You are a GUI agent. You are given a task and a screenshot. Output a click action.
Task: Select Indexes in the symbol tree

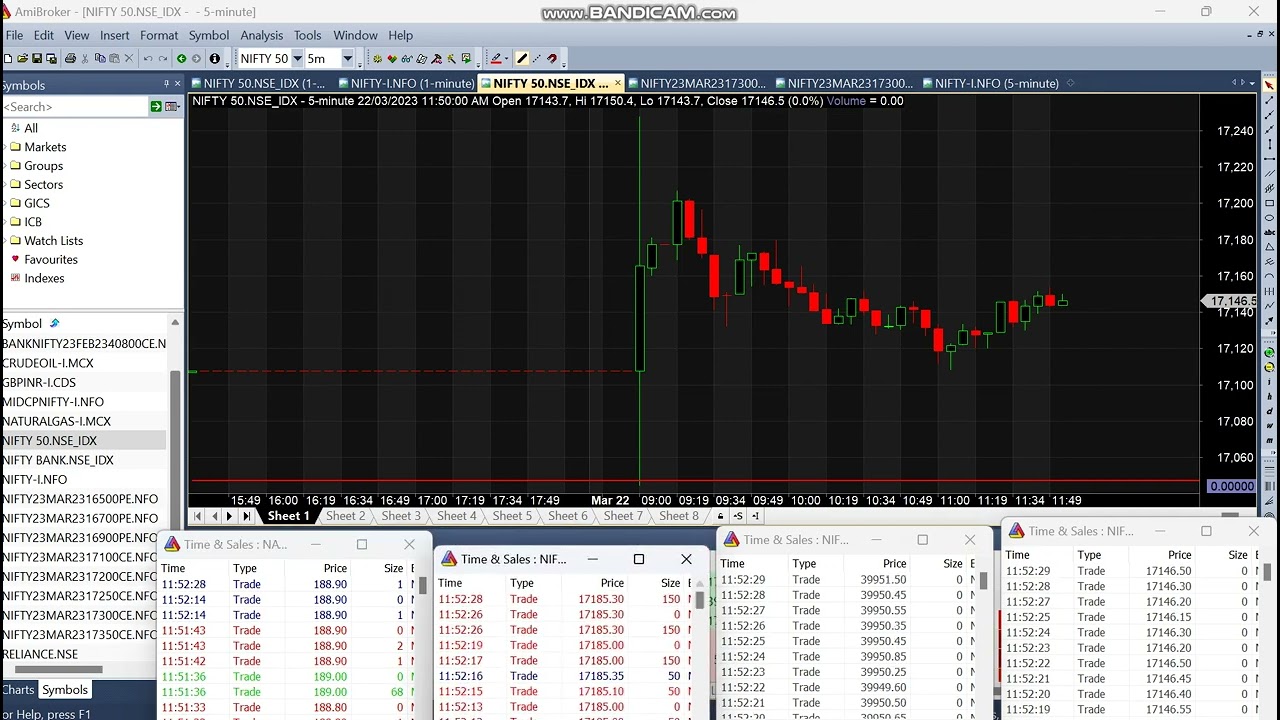[44, 278]
